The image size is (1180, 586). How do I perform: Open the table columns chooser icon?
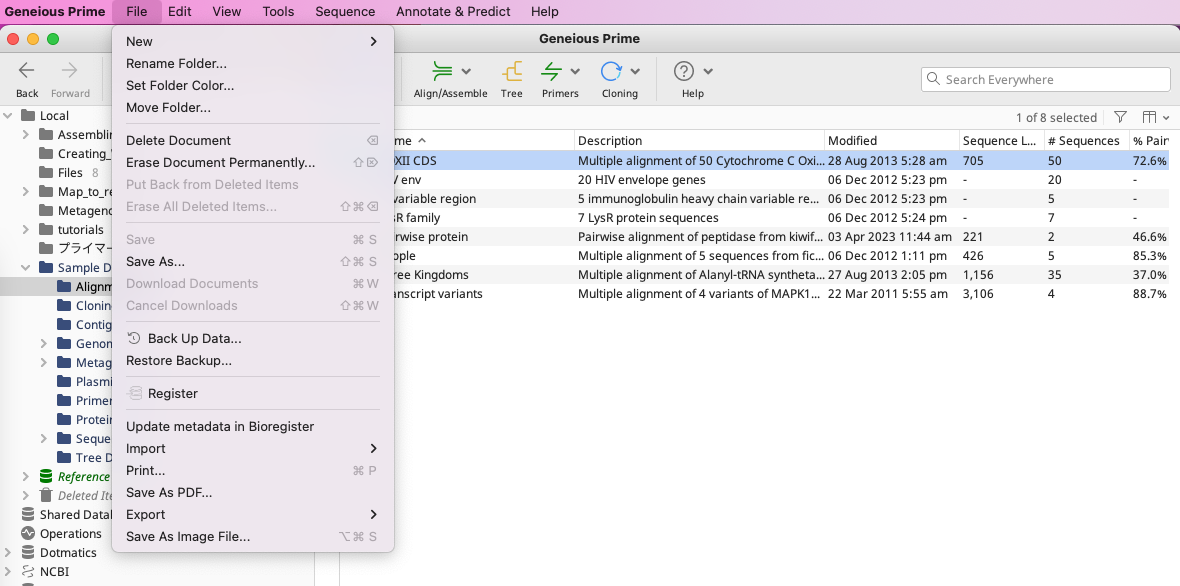coord(1150,117)
